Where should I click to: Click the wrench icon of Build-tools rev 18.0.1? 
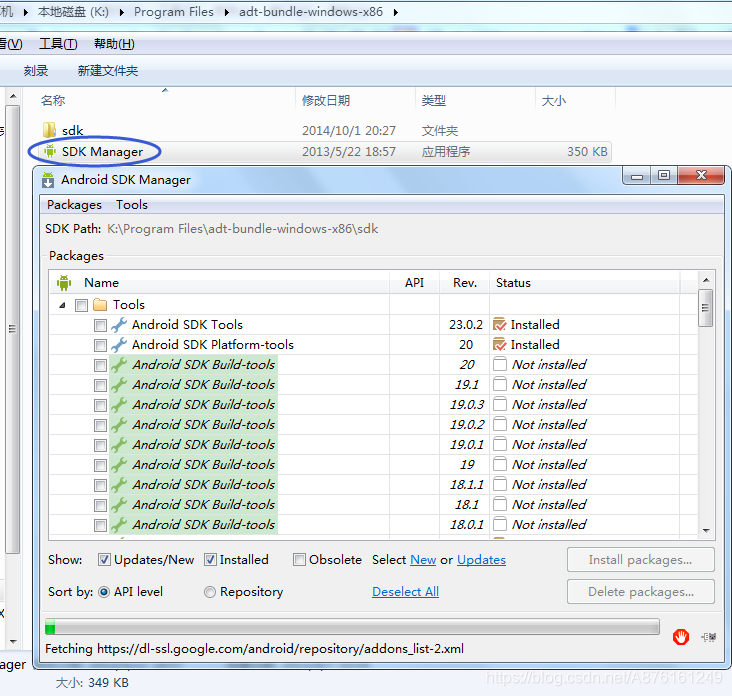(119, 525)
